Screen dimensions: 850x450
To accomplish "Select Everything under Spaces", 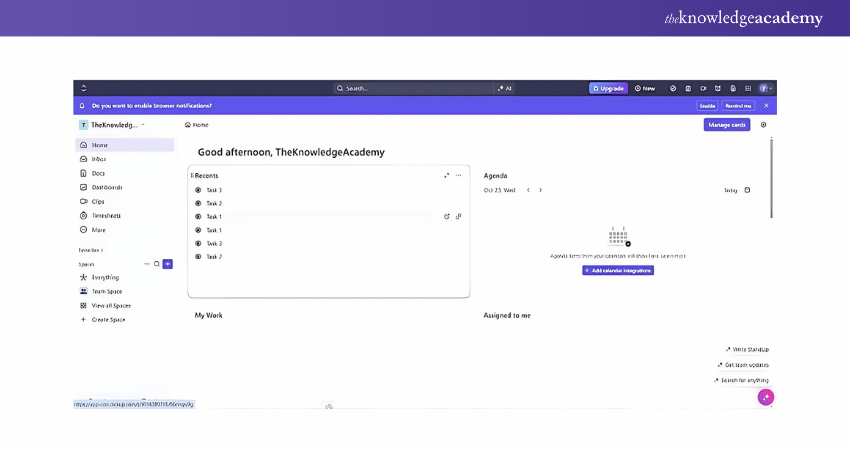I will click(105, 277).
